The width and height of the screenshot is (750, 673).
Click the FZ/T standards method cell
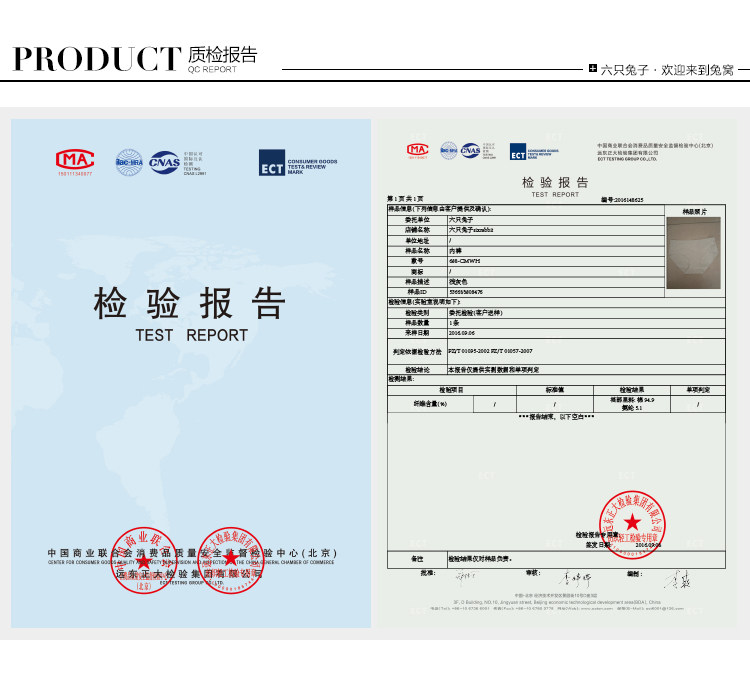(x=586, y=352)
